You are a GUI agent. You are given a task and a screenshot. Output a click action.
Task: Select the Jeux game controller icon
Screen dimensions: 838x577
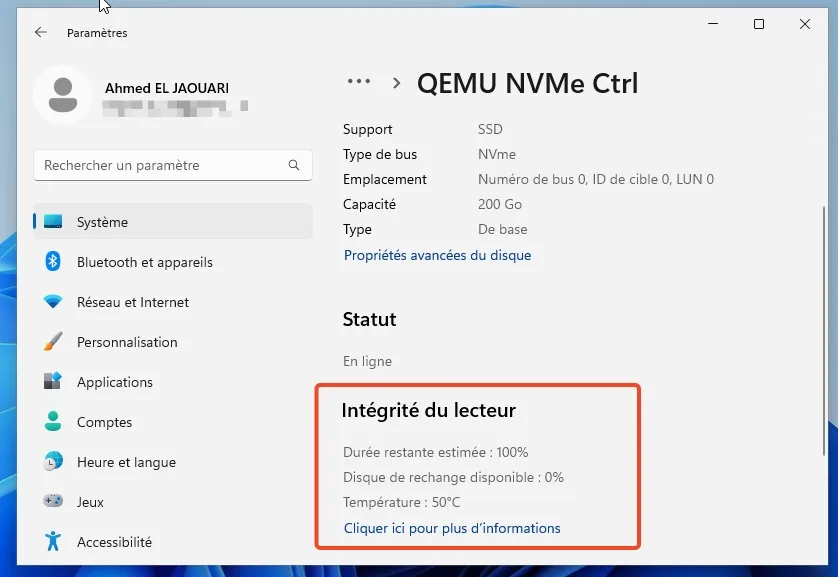[x=56, y=502]
